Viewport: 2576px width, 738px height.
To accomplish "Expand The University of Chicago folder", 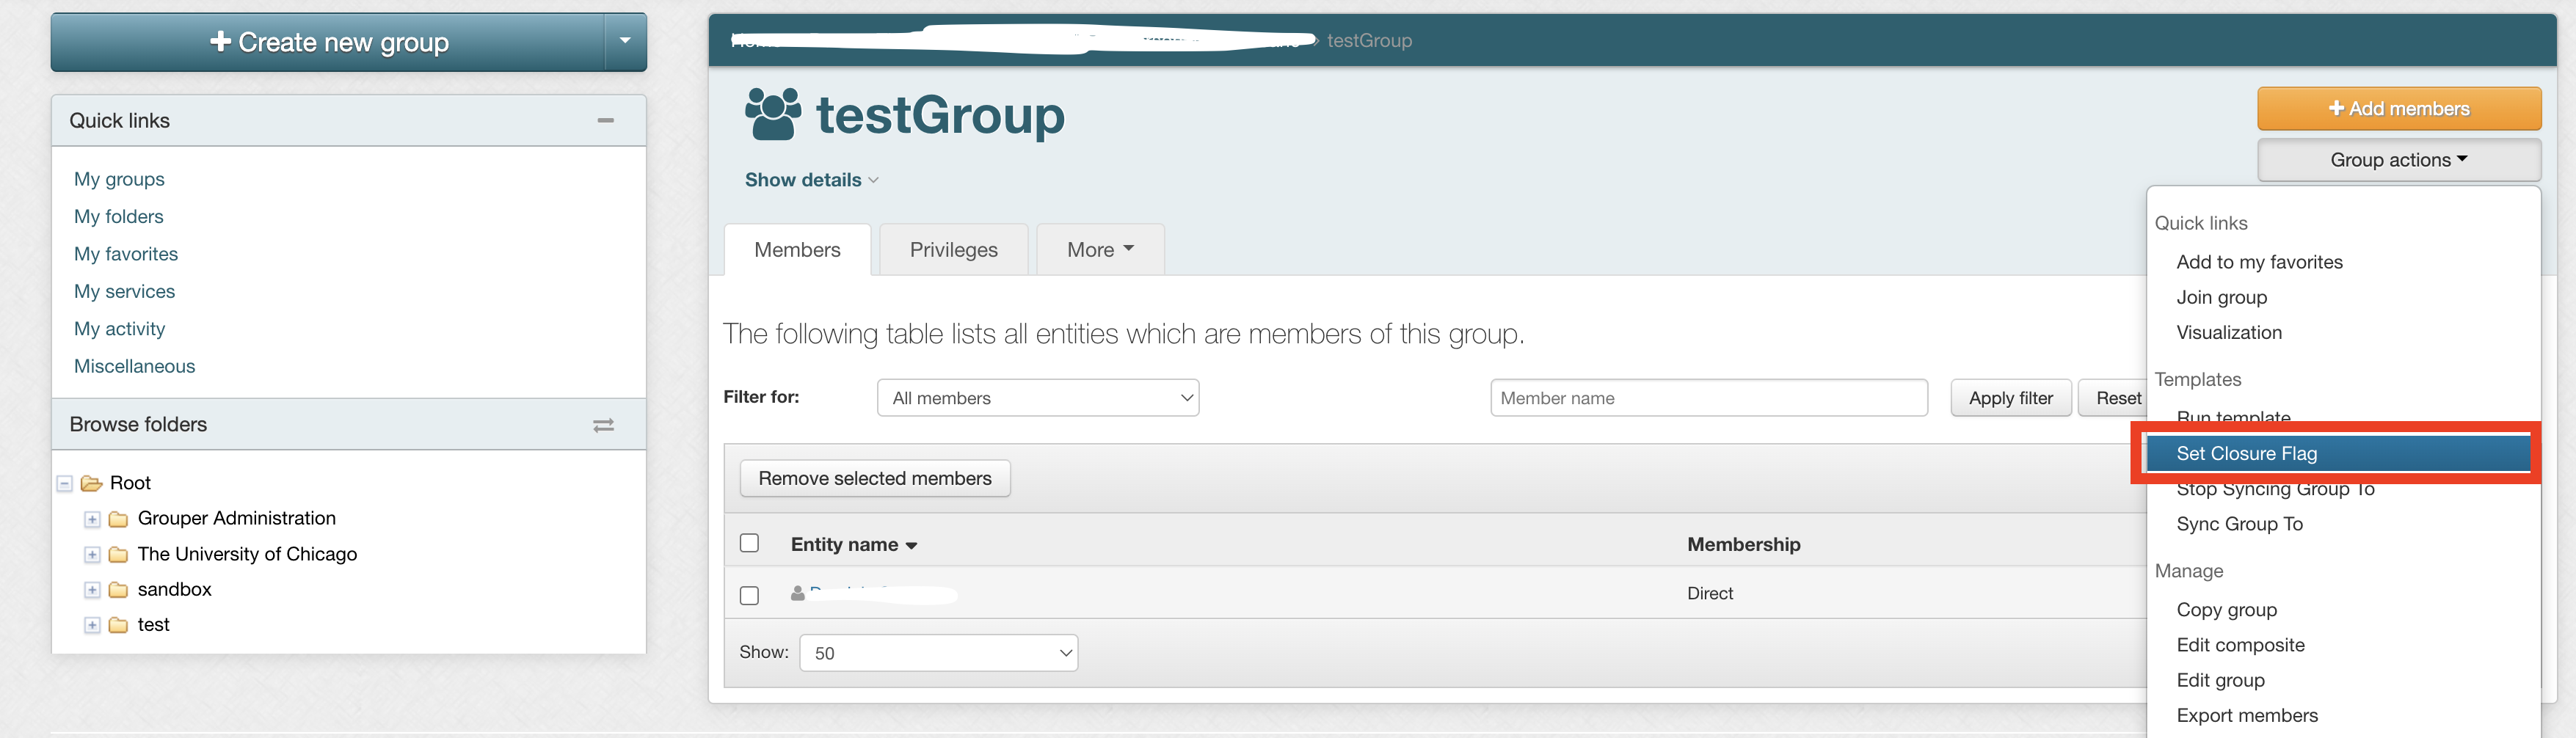I will 92,555.
